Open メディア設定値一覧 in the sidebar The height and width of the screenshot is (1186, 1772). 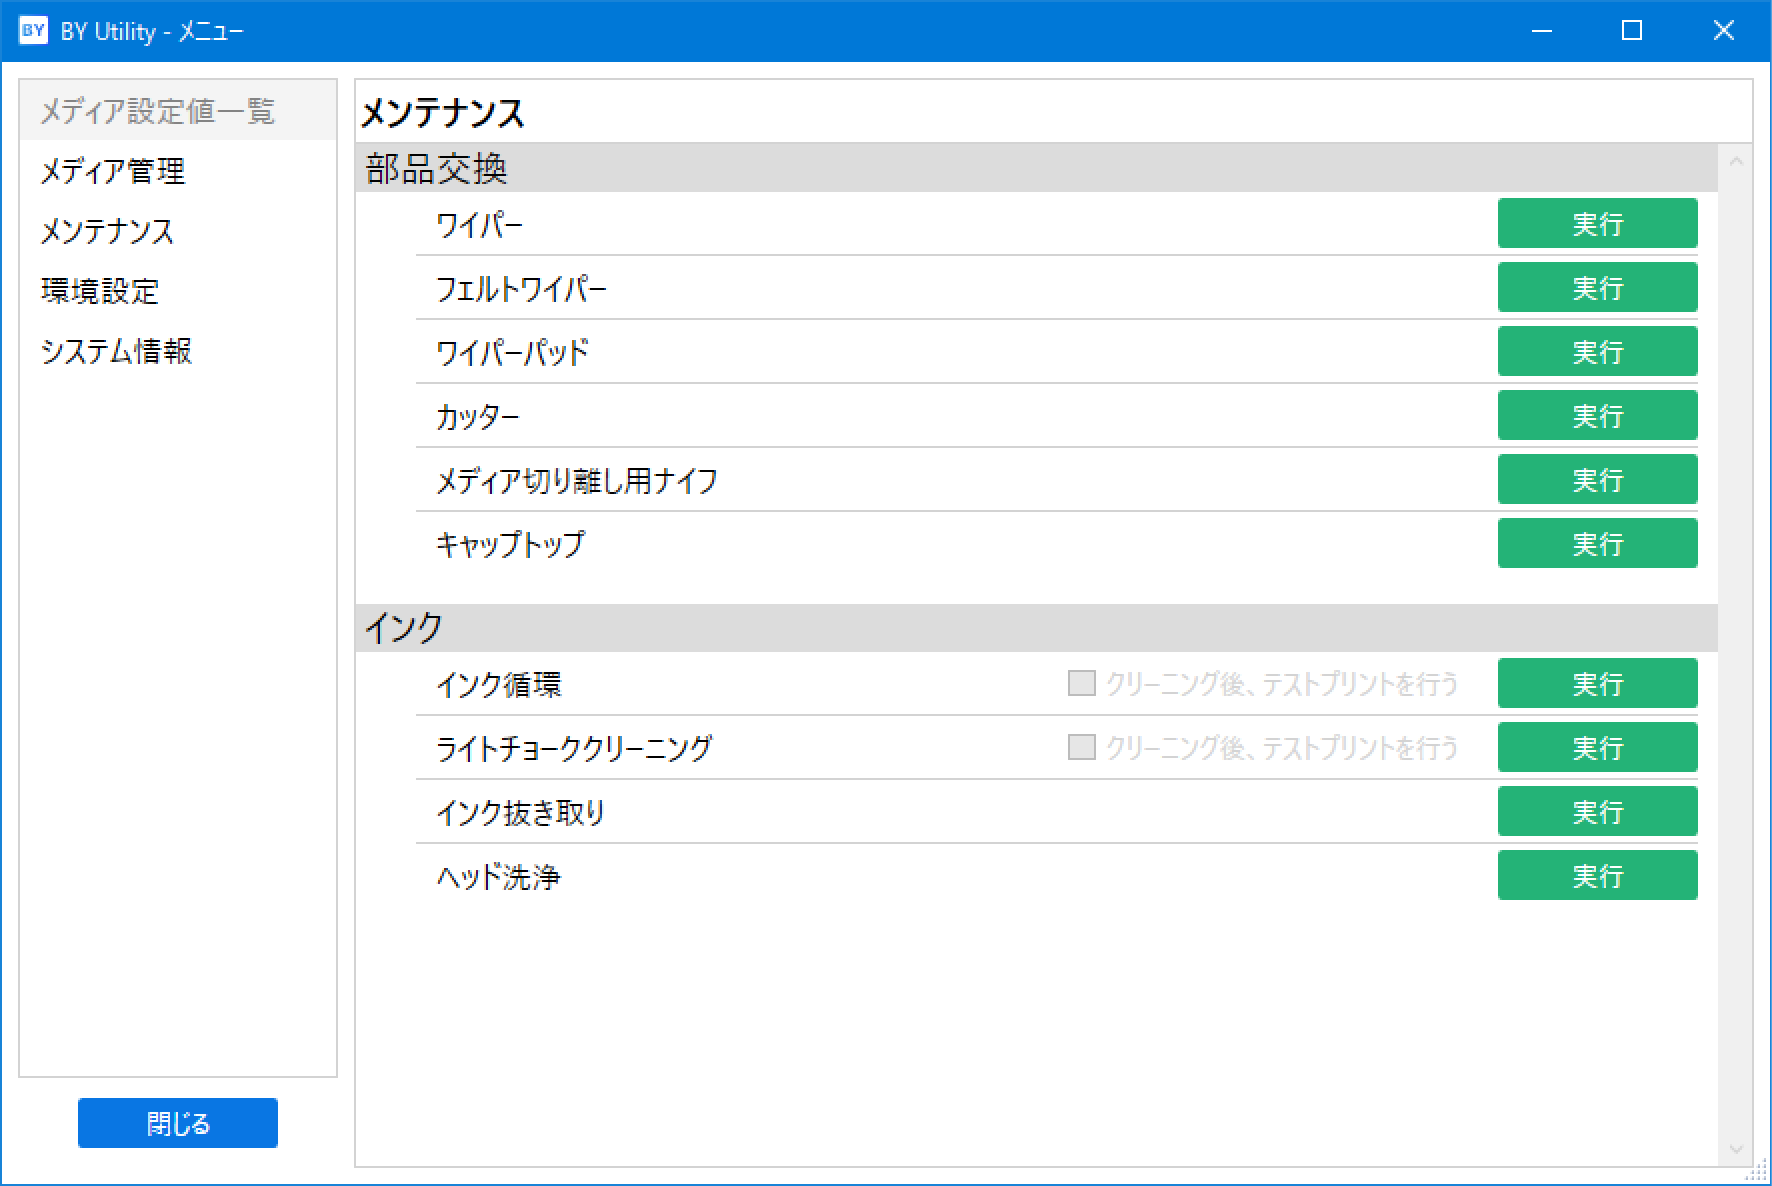(178, 110)
